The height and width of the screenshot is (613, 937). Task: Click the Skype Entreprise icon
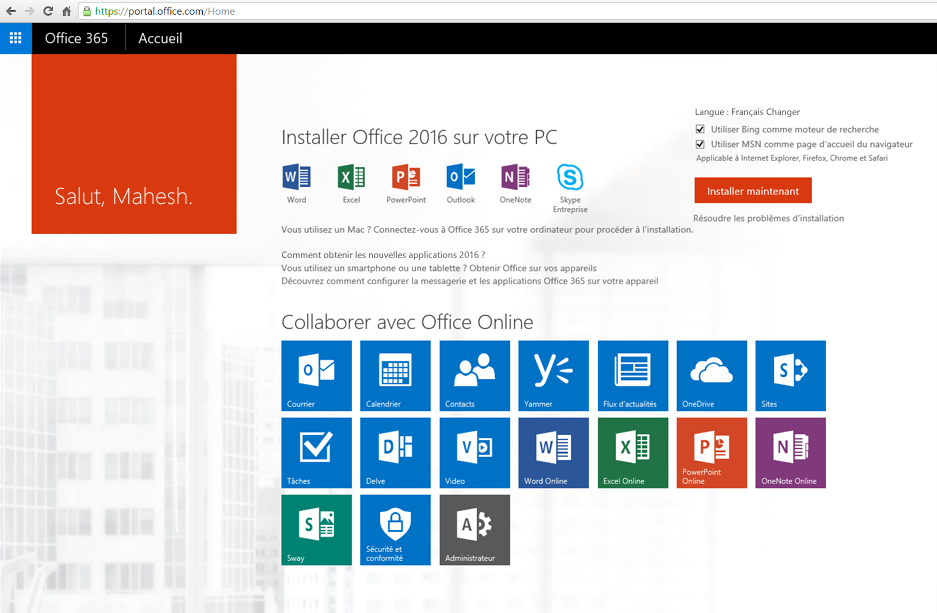[570, 177]
